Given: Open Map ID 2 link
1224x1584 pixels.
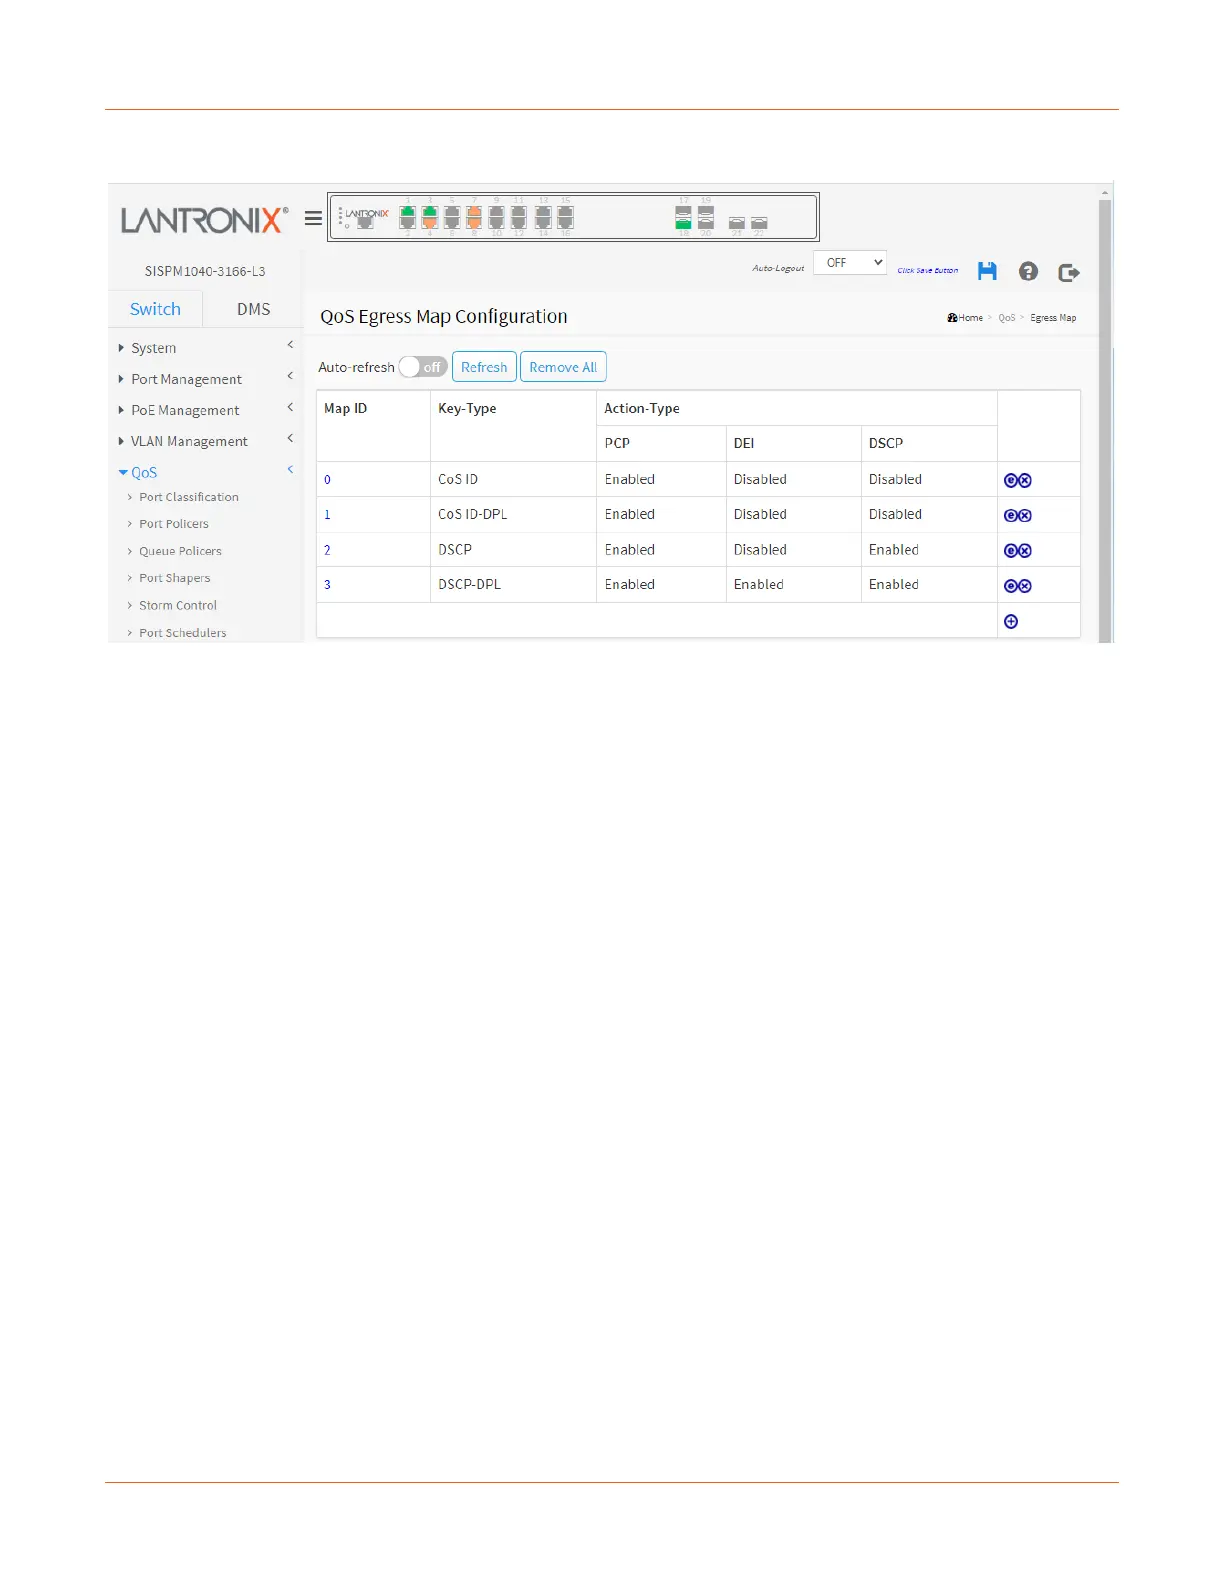Looking at the screenshot, I should [x=327, y=550].
